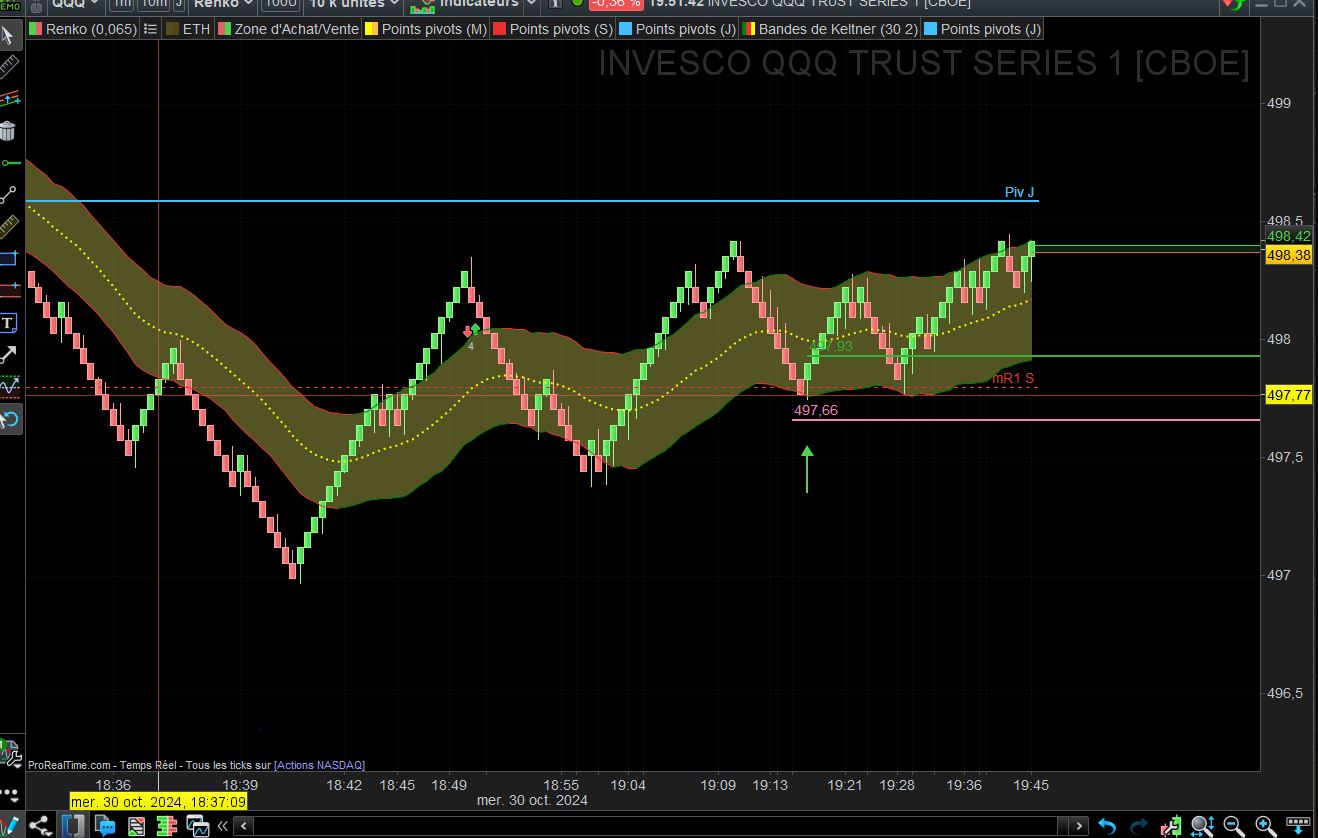Click the 10m timeframe button
Image resolution: width=1318 pixels, height=838 pixels.
(x=153, y=4)
